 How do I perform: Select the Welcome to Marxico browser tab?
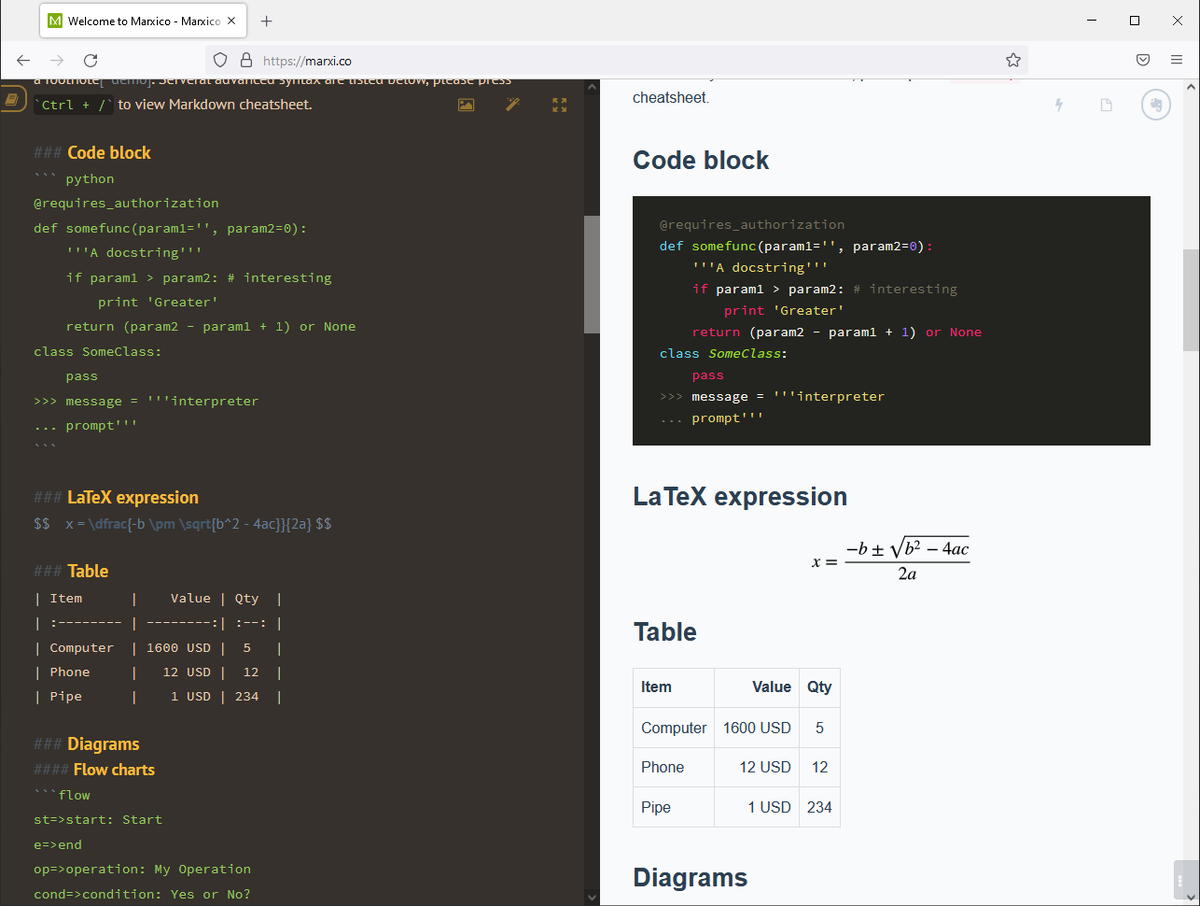tap(142, 20)
